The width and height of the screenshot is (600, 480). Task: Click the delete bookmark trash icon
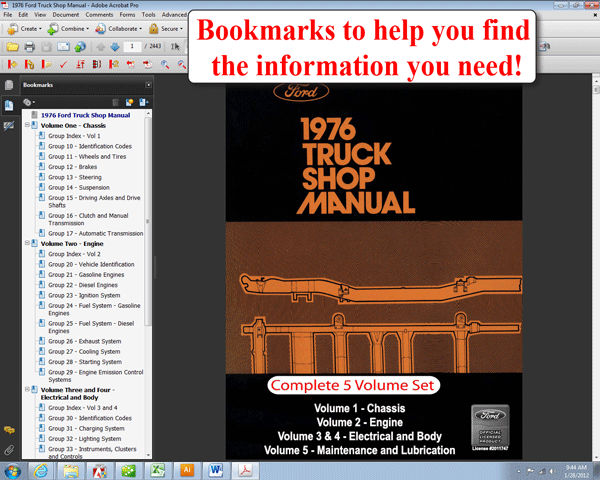click(x=116, y=102)
